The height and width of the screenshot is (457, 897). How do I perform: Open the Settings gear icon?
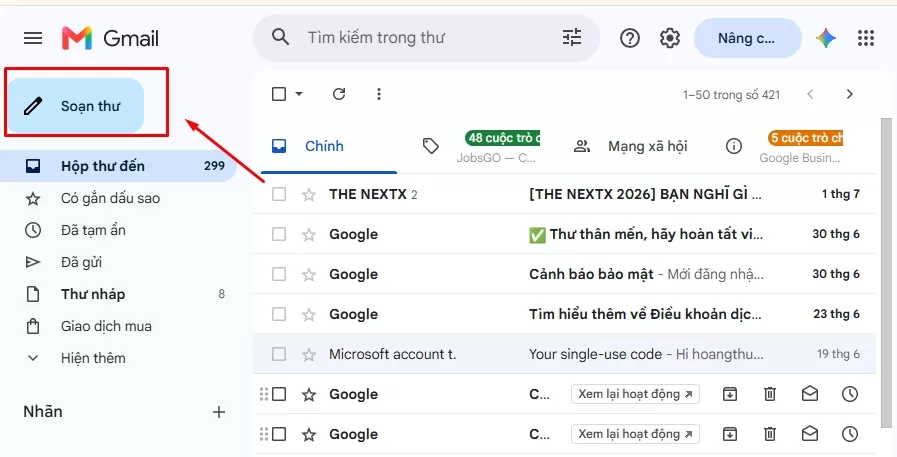[669, 38]
